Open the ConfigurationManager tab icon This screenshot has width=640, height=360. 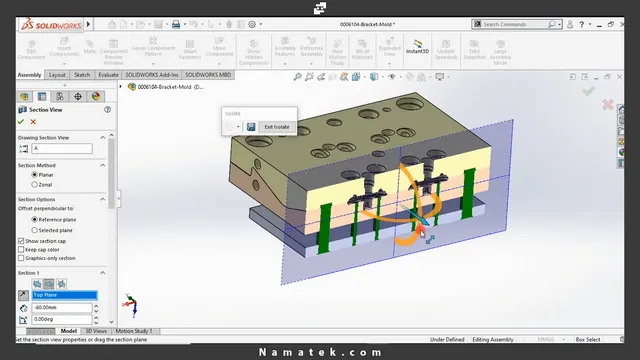(60, 96)
